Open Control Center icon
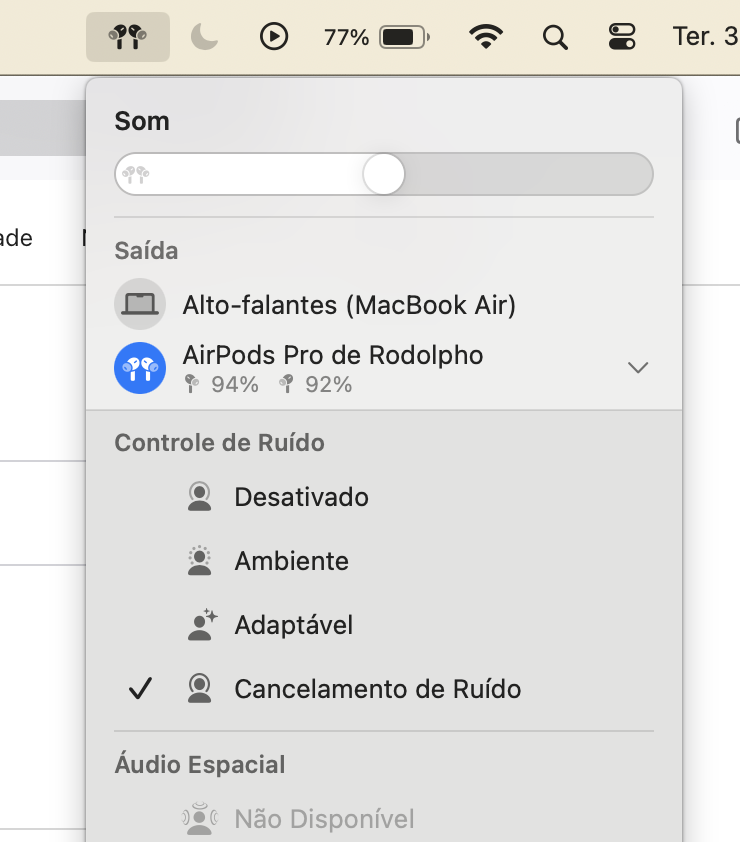Image resolution: width=740 pixels, height=842 pixels. 622,38
